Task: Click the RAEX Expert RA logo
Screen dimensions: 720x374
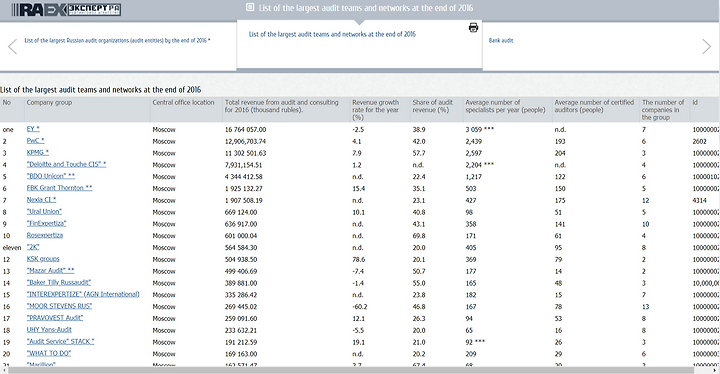Action: [67, 9]
